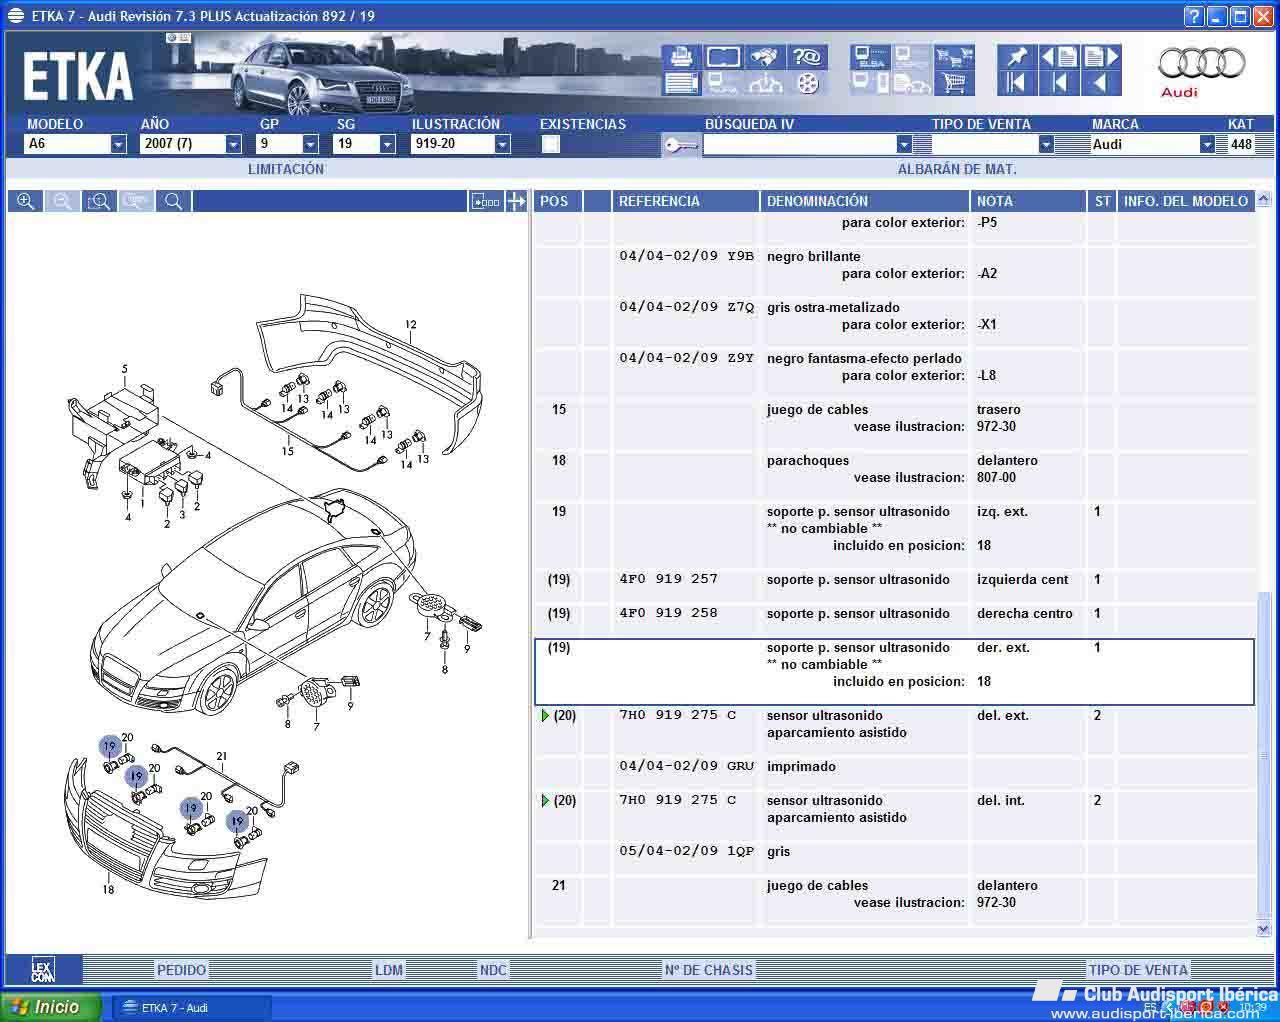
Task: Toggle the Existencias checkbox
Action: (x=550, y=144)
